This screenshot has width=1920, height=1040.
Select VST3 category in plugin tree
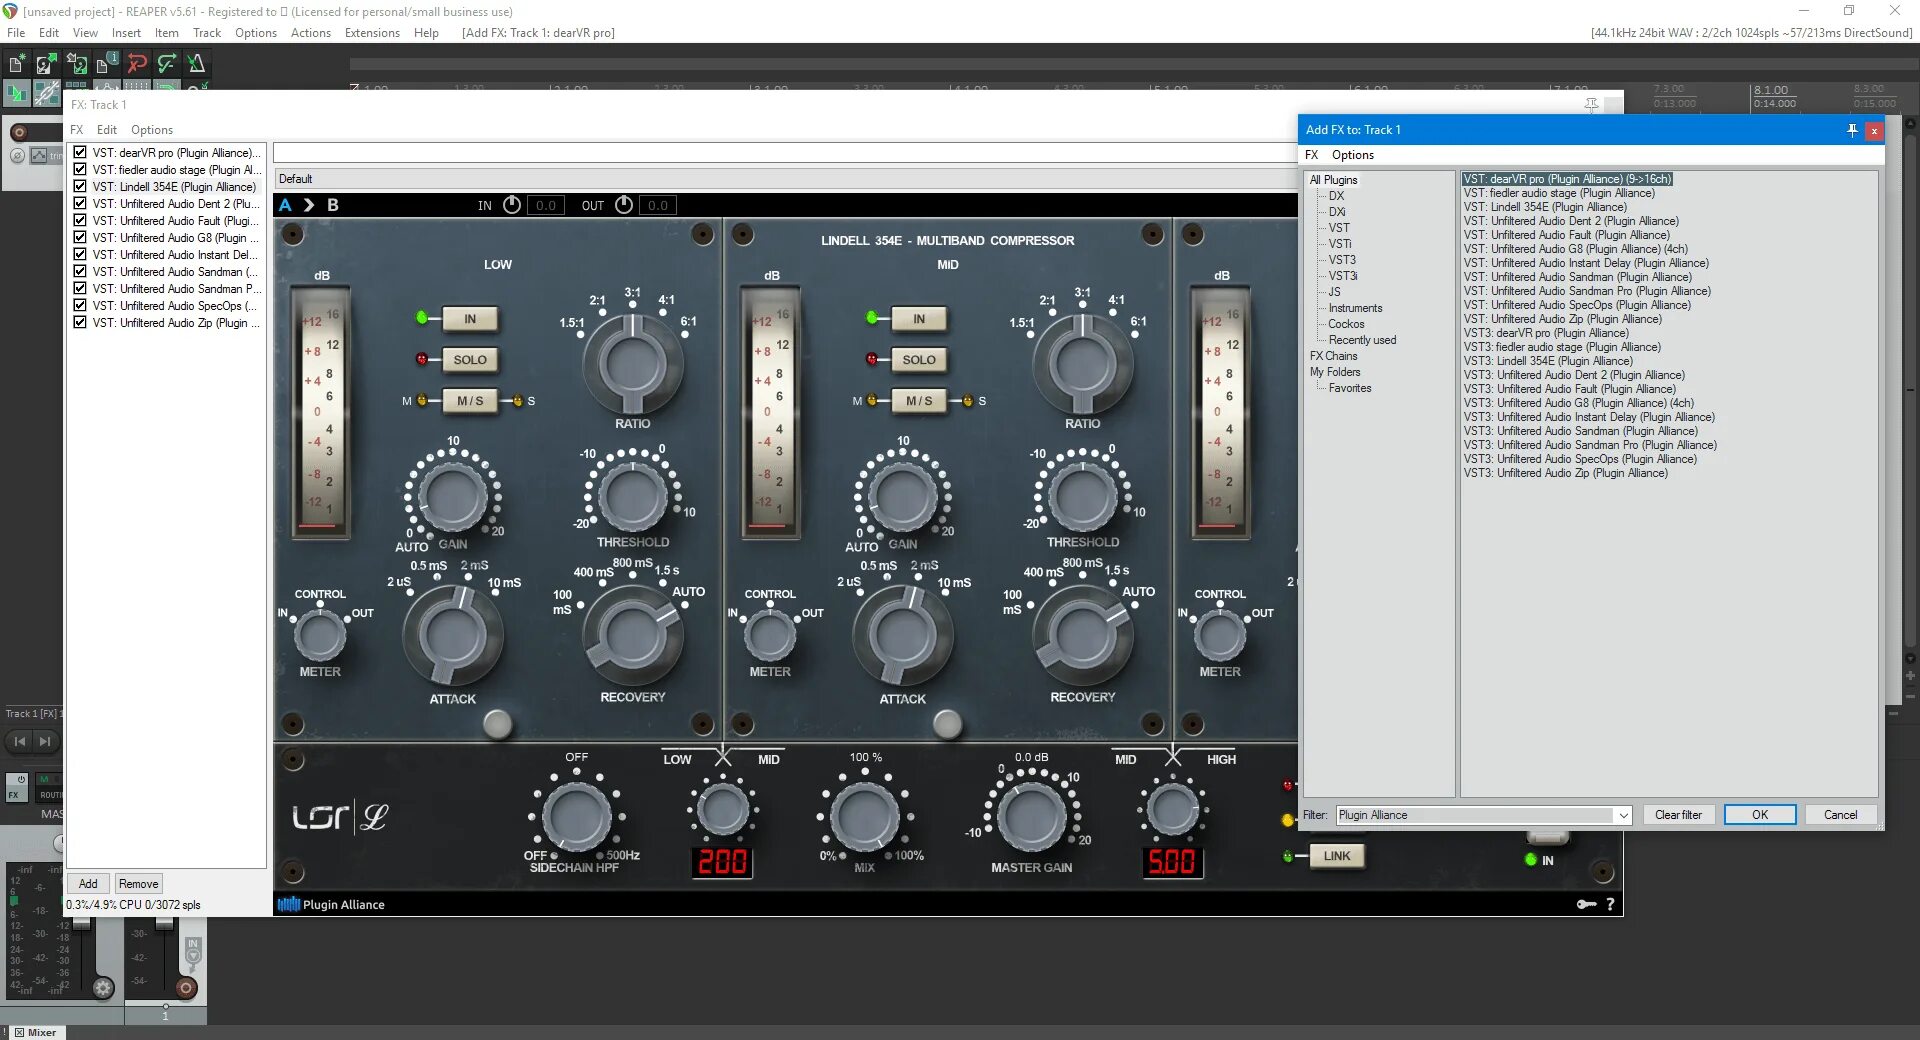(x=1342, y=260)
